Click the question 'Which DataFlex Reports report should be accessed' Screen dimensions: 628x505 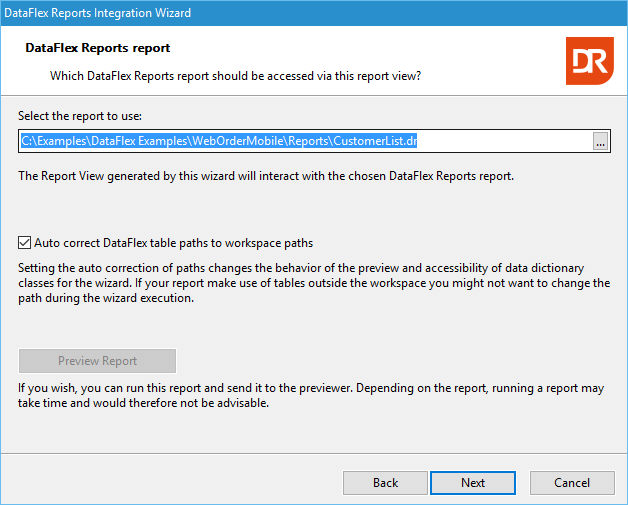pos(236,76)
